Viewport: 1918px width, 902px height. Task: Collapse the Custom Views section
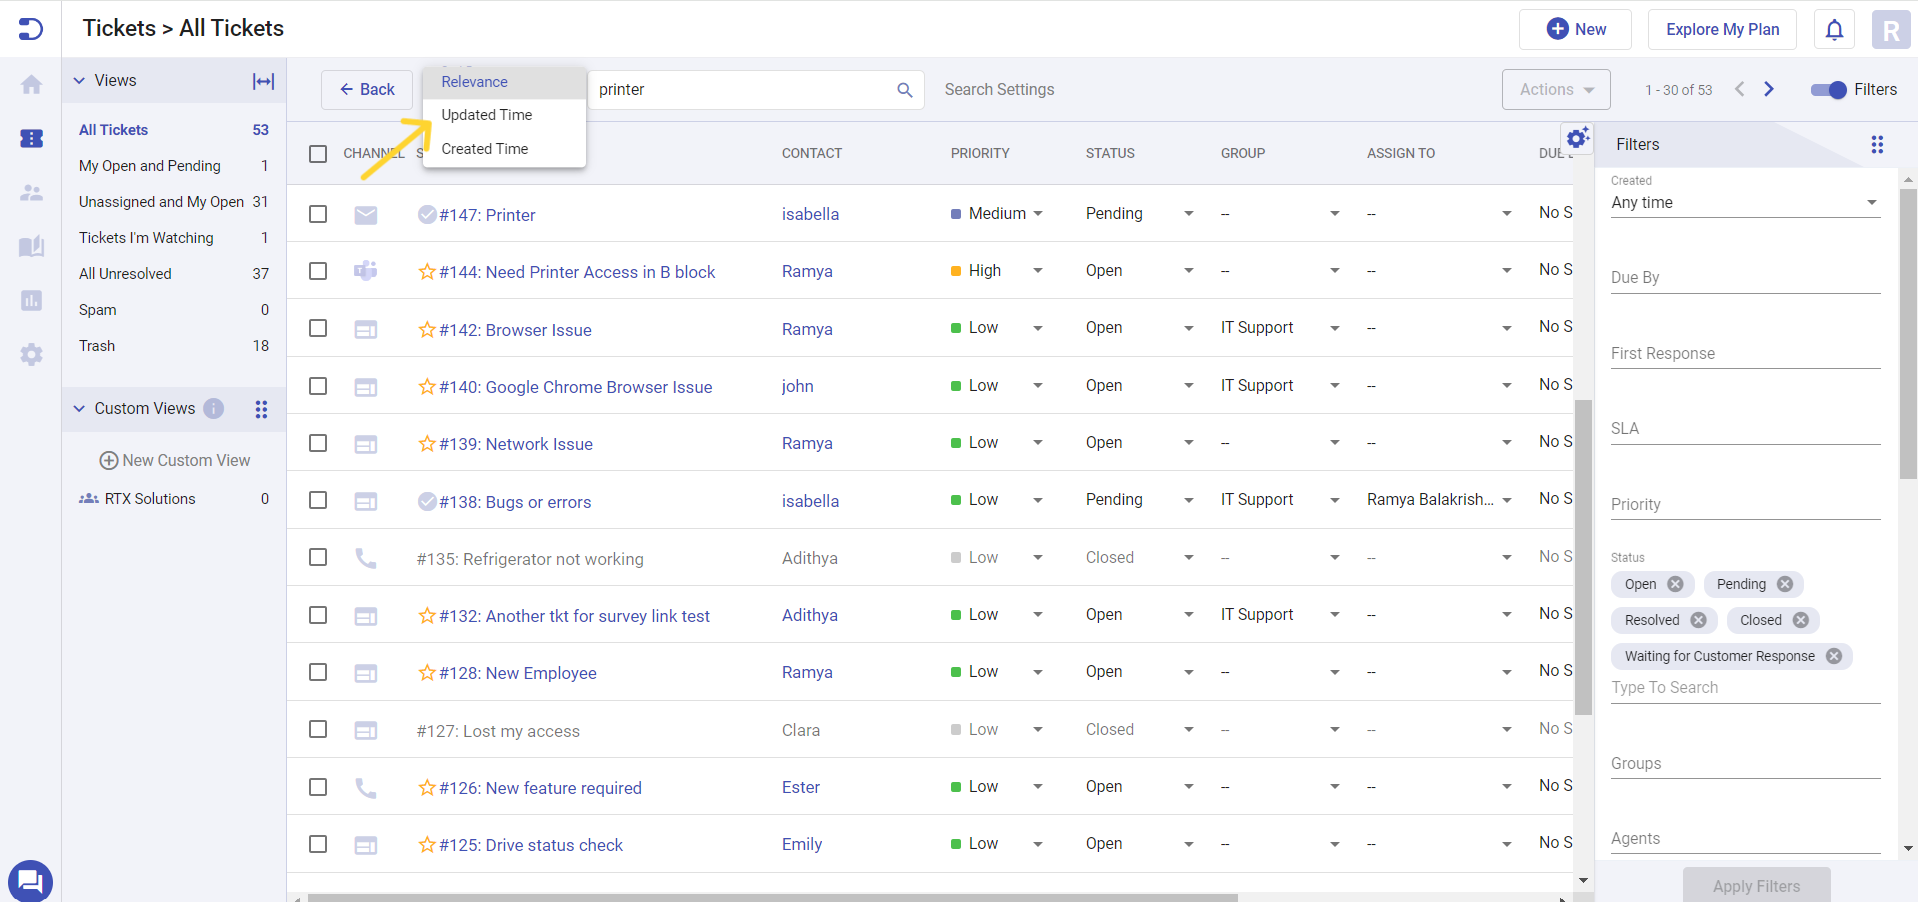[x=79, y=408]
